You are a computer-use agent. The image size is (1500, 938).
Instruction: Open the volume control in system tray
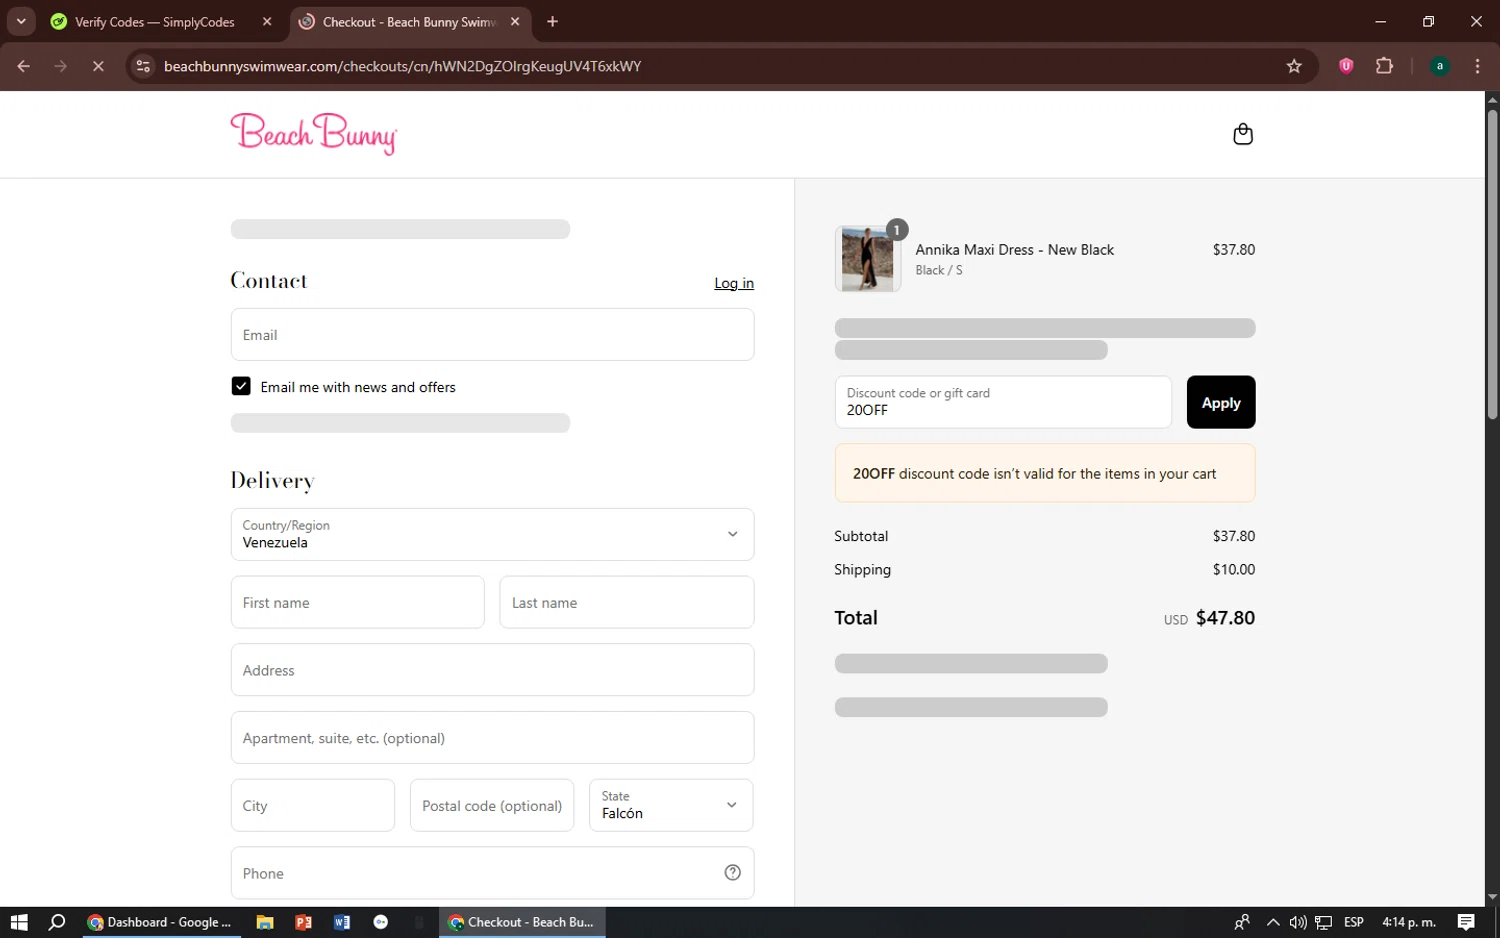click(x=1298, y=922)
